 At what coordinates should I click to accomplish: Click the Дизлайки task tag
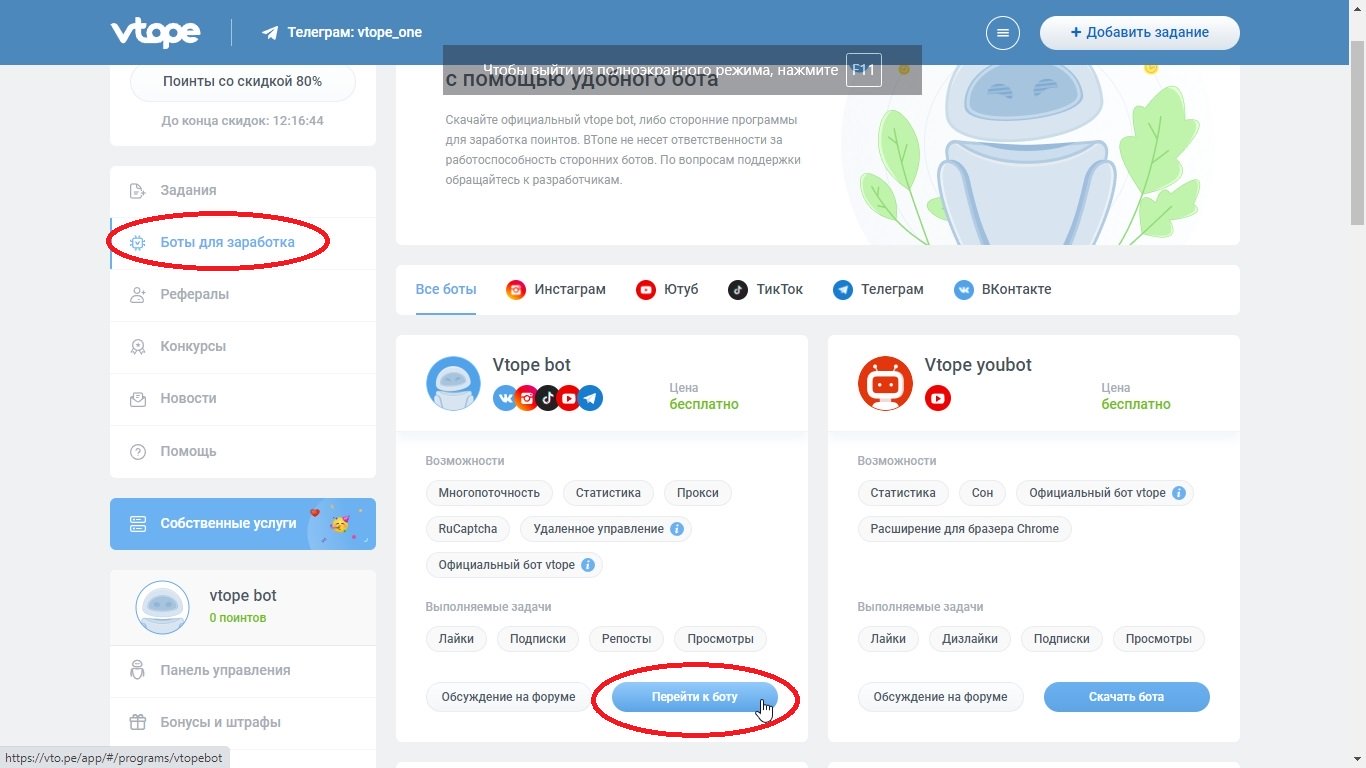[x=970, y=639]
